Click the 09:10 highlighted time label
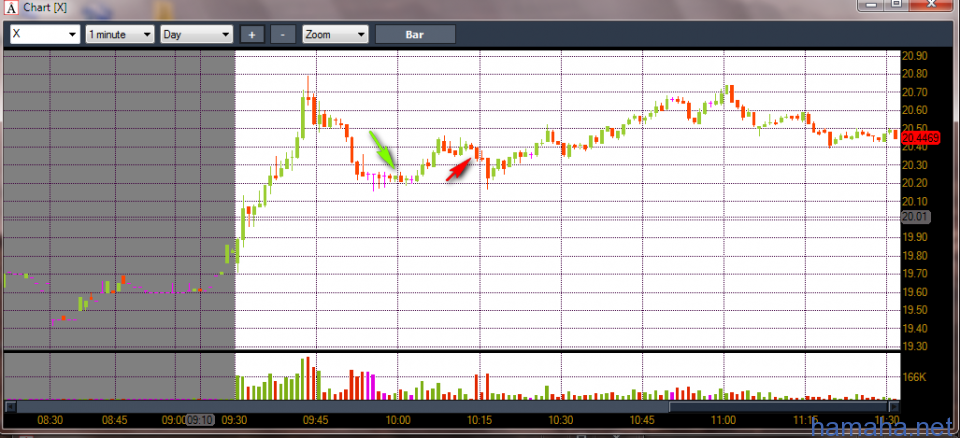960x438 pixels. 200,420
